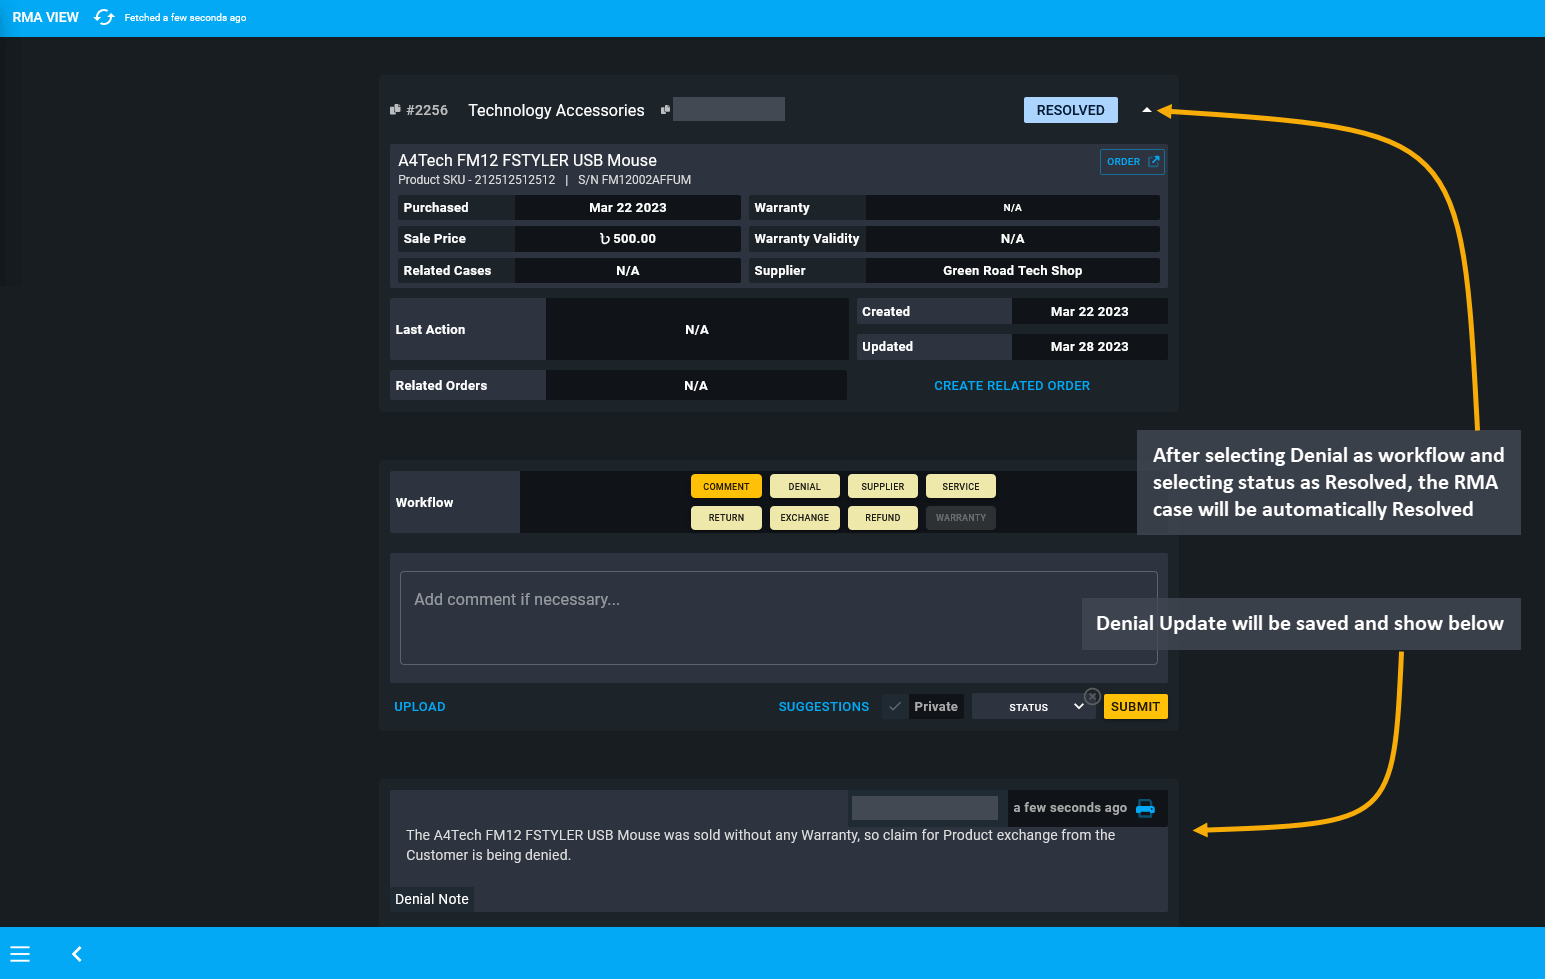
Task: Click the Purchased date Mar 22 2023
Action: pyautogui.click(x=628, y=208)
